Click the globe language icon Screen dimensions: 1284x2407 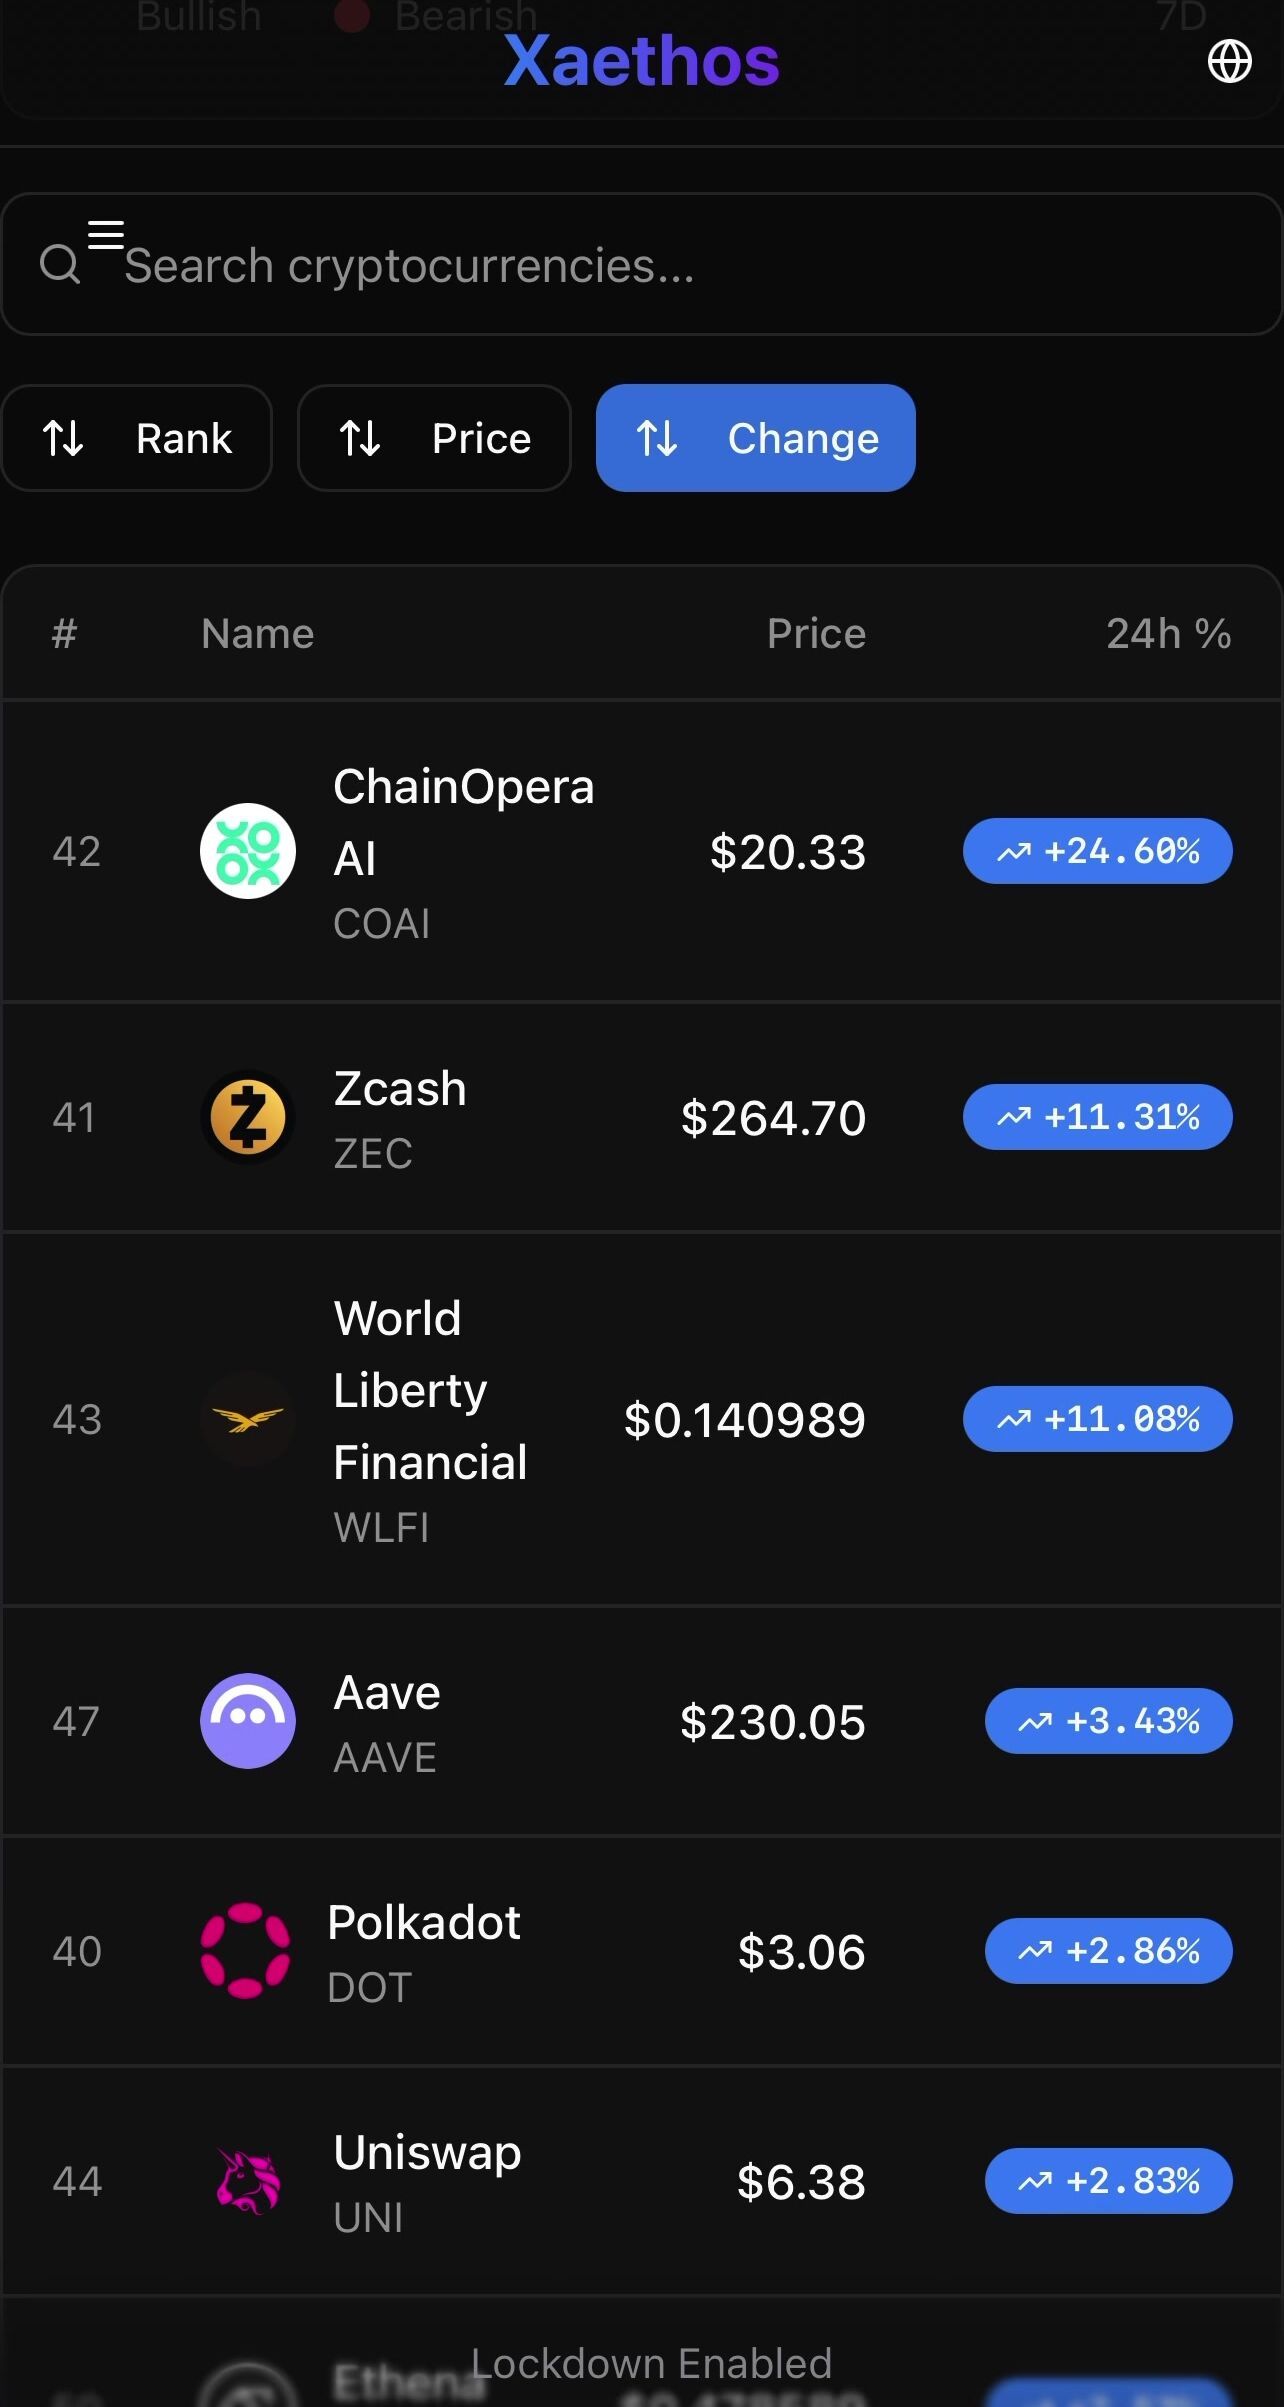(1229, 62)
